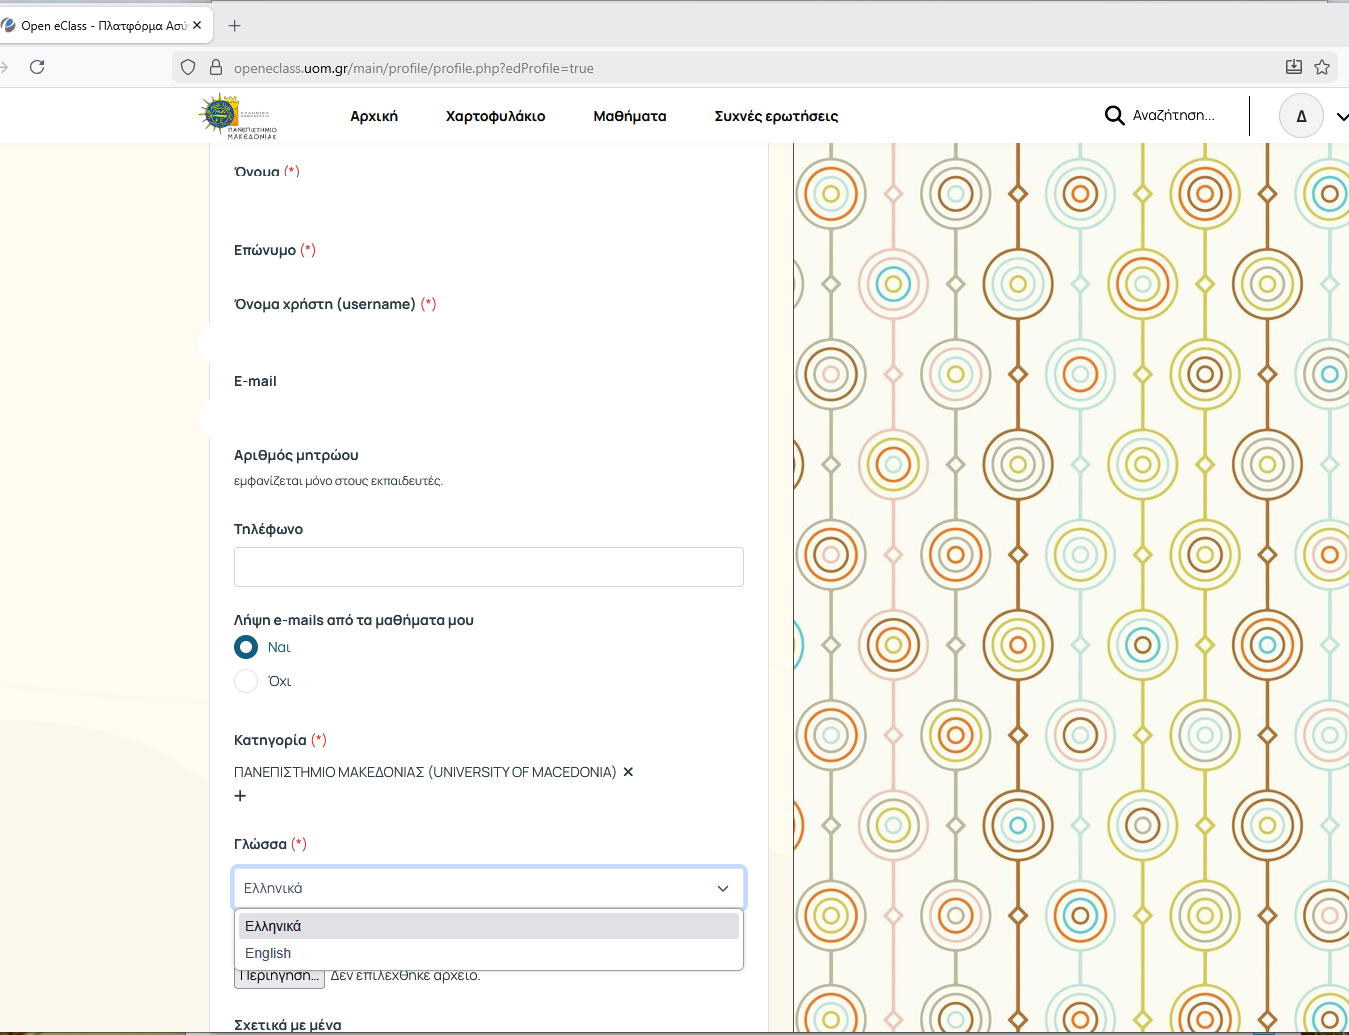Image resolution: width=1349 pixels, height=1035 pixels.
Task: Click the search magnifier icon
Action: (x=1114, y=116)
